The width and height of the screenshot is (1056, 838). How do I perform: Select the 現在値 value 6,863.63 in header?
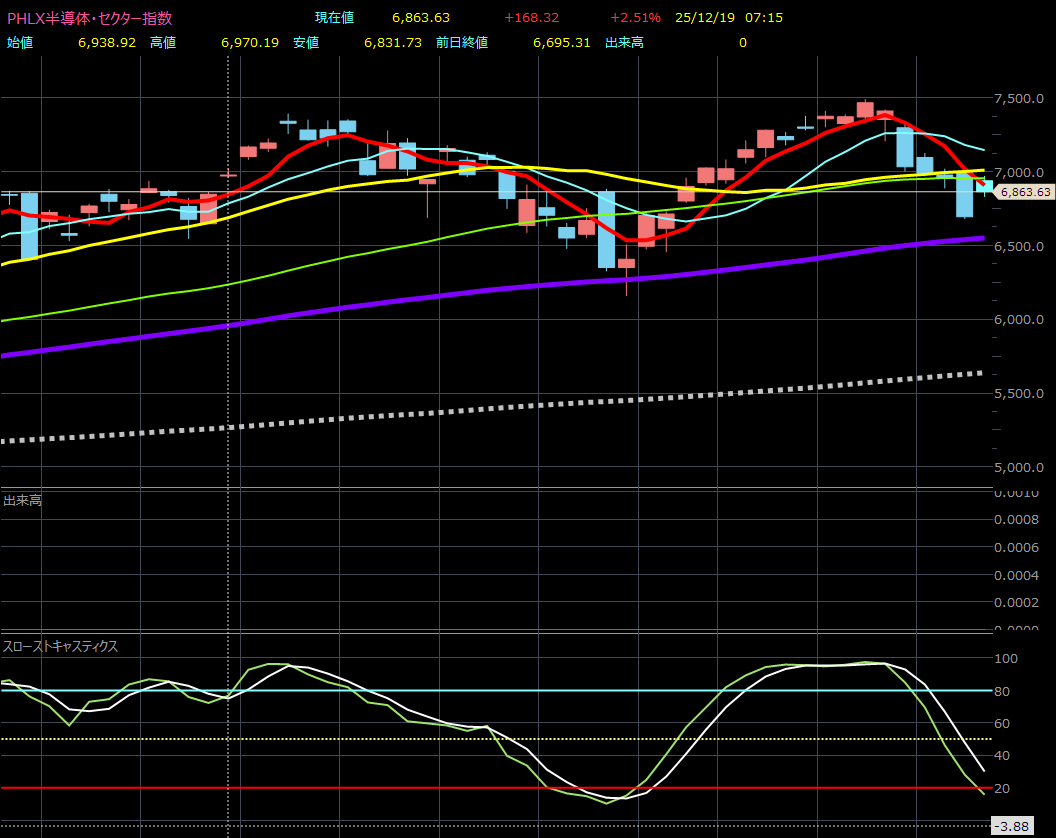point(420,18)
